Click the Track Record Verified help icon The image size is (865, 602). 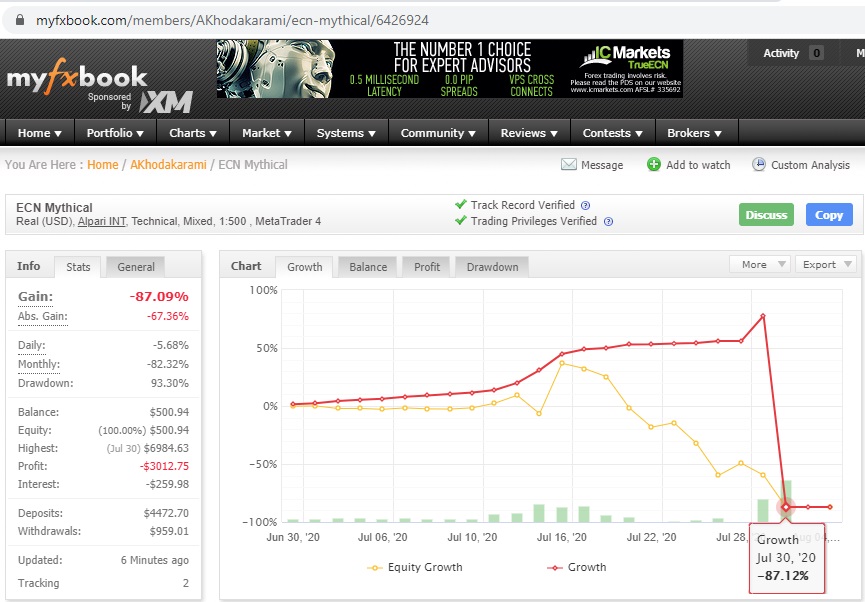pos(585,205)
